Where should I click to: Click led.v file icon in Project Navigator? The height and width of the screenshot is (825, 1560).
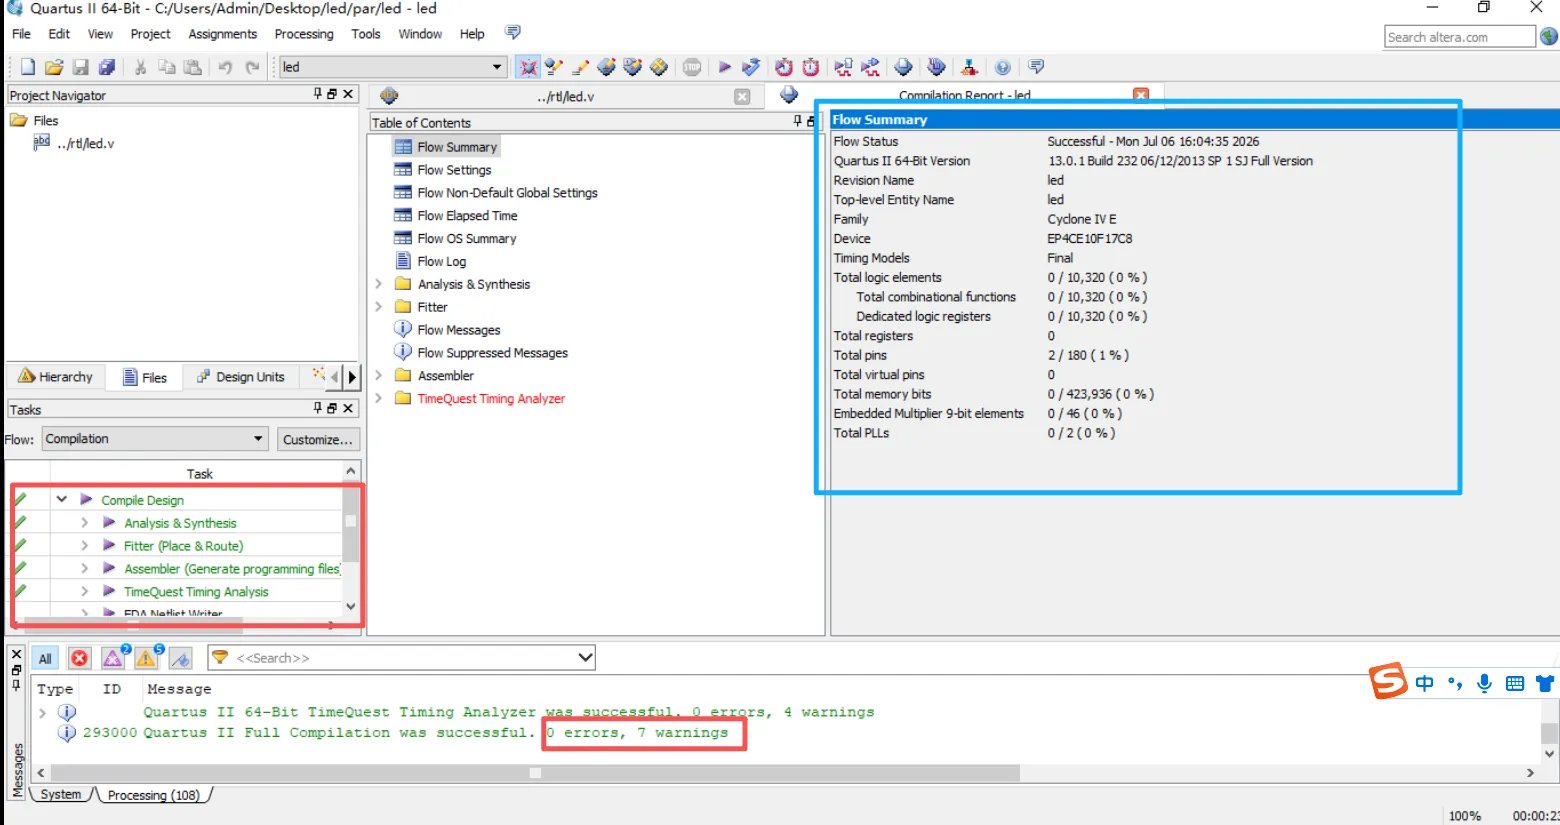pos(42,143)
